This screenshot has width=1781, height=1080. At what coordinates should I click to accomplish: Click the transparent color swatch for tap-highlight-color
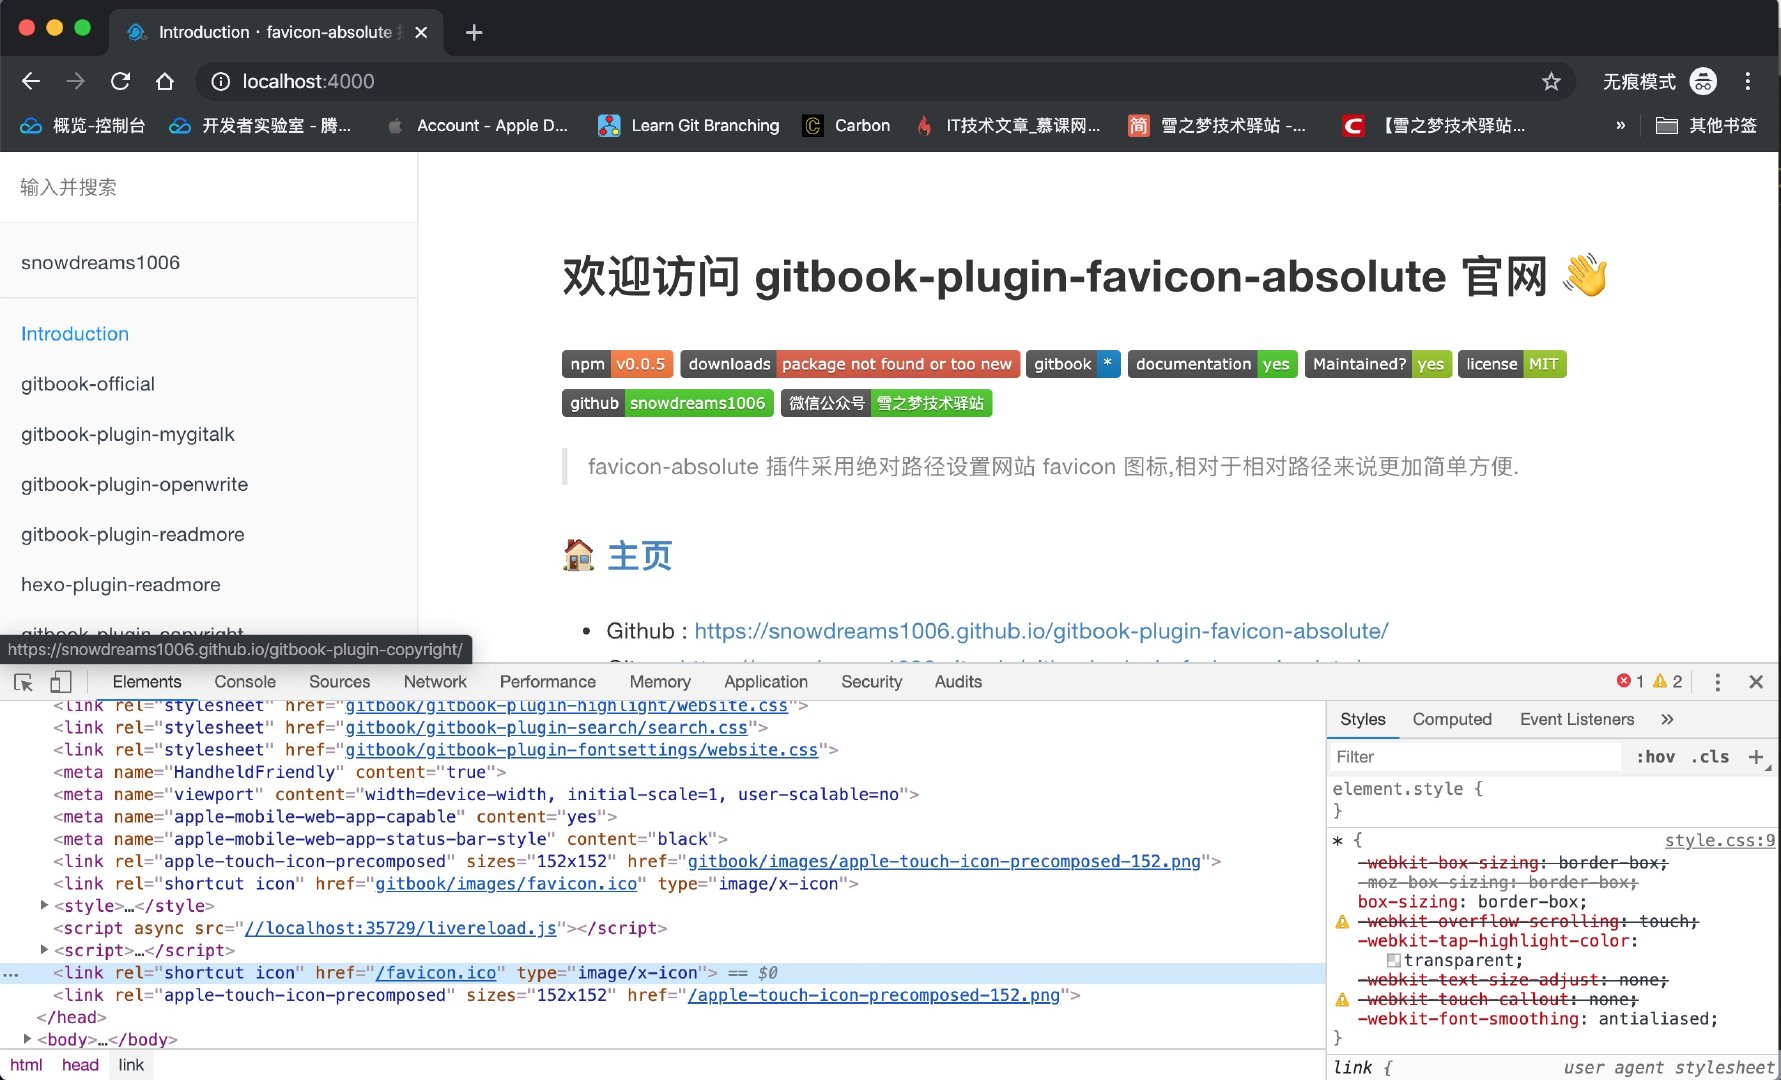pyautogui.click(x=1392, y=960)
